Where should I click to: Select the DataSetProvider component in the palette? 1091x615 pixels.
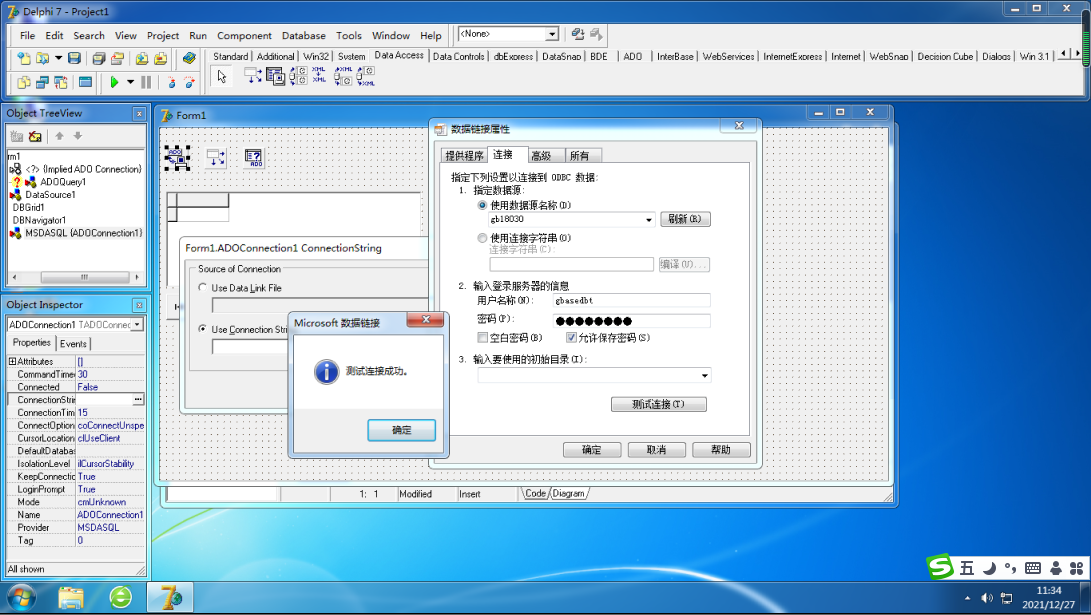(x=298, y=76)
